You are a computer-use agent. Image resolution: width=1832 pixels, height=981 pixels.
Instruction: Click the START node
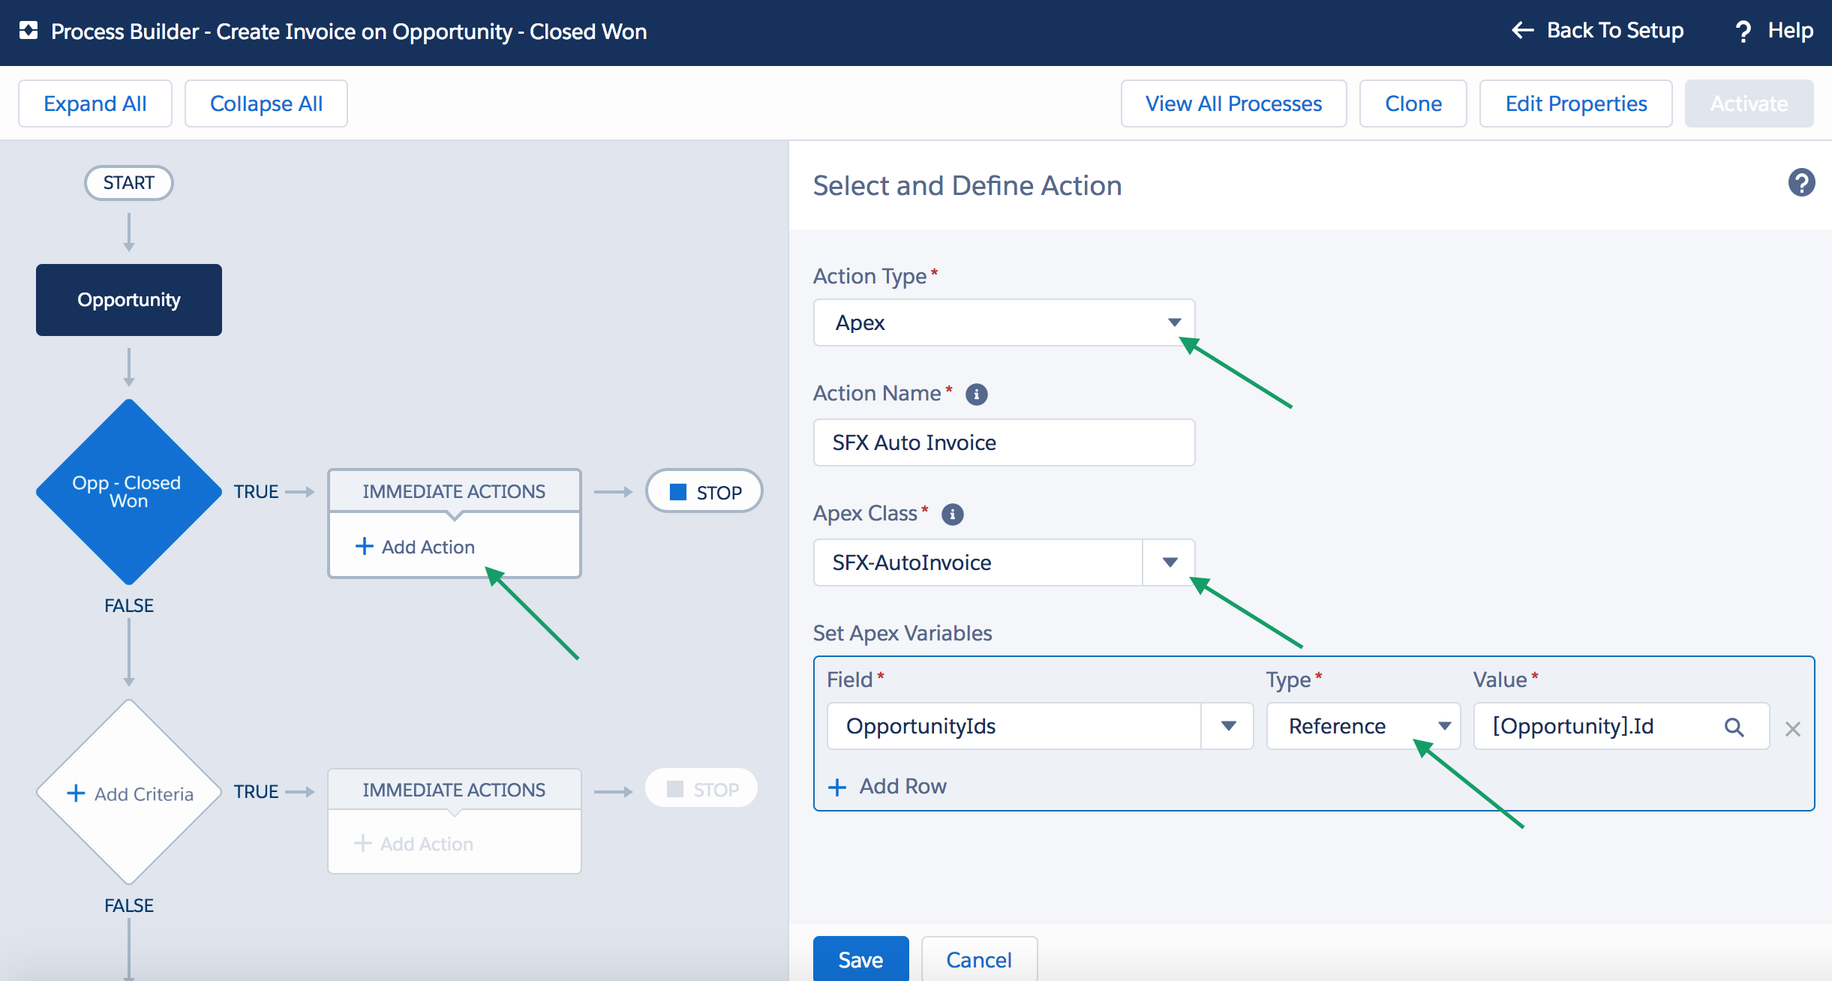coord(129,183)
